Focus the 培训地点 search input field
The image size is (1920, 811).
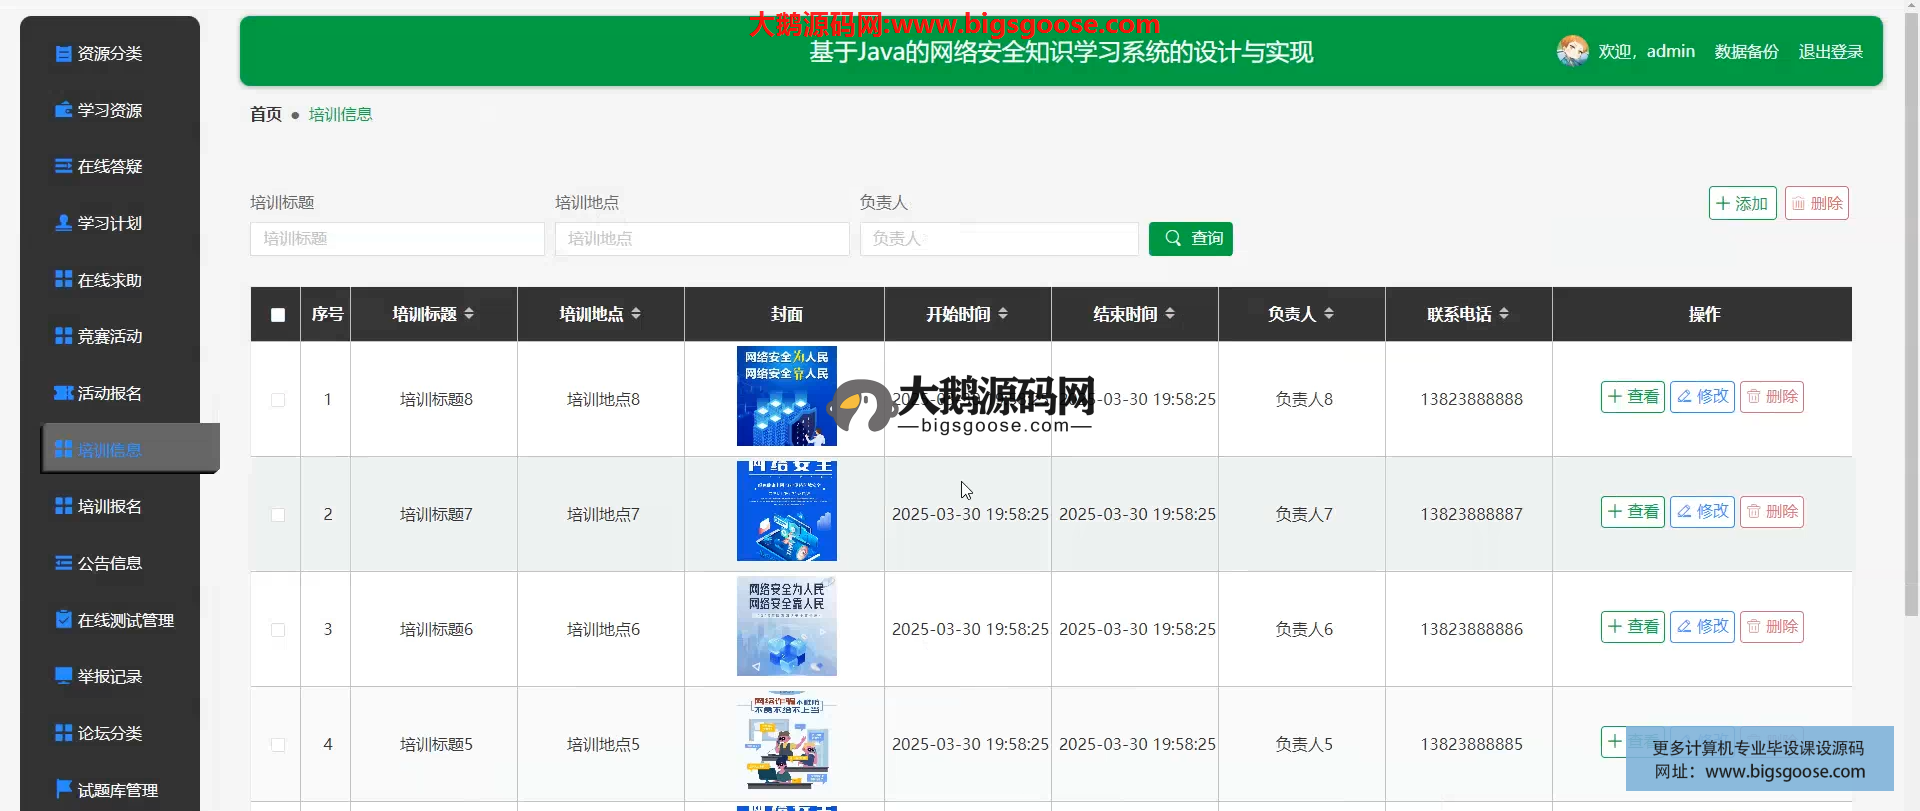pos(702,239)
